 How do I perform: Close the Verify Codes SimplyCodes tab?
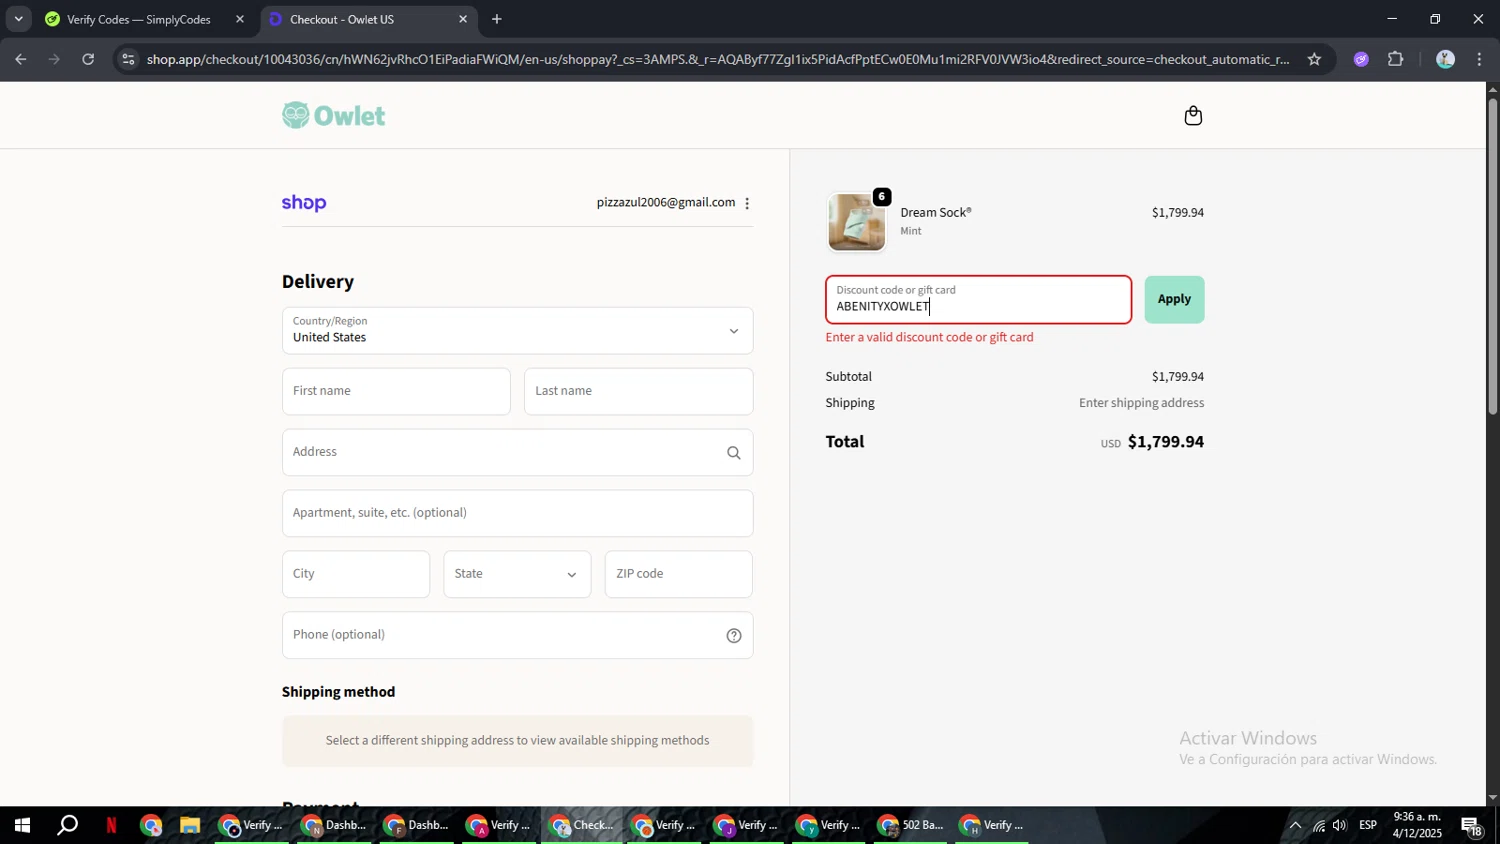(239, 19)
